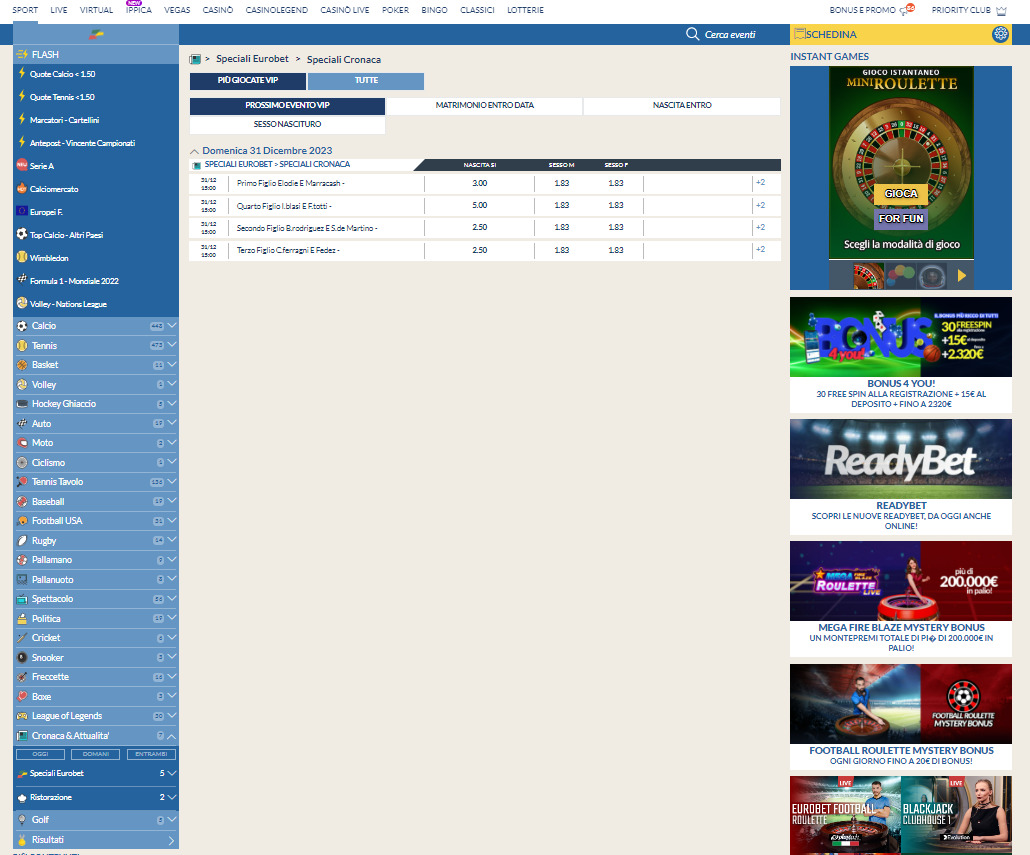Click the Calcio soccer ball icon
Screen dimensions: 1030x855
[x=22, y=326]
